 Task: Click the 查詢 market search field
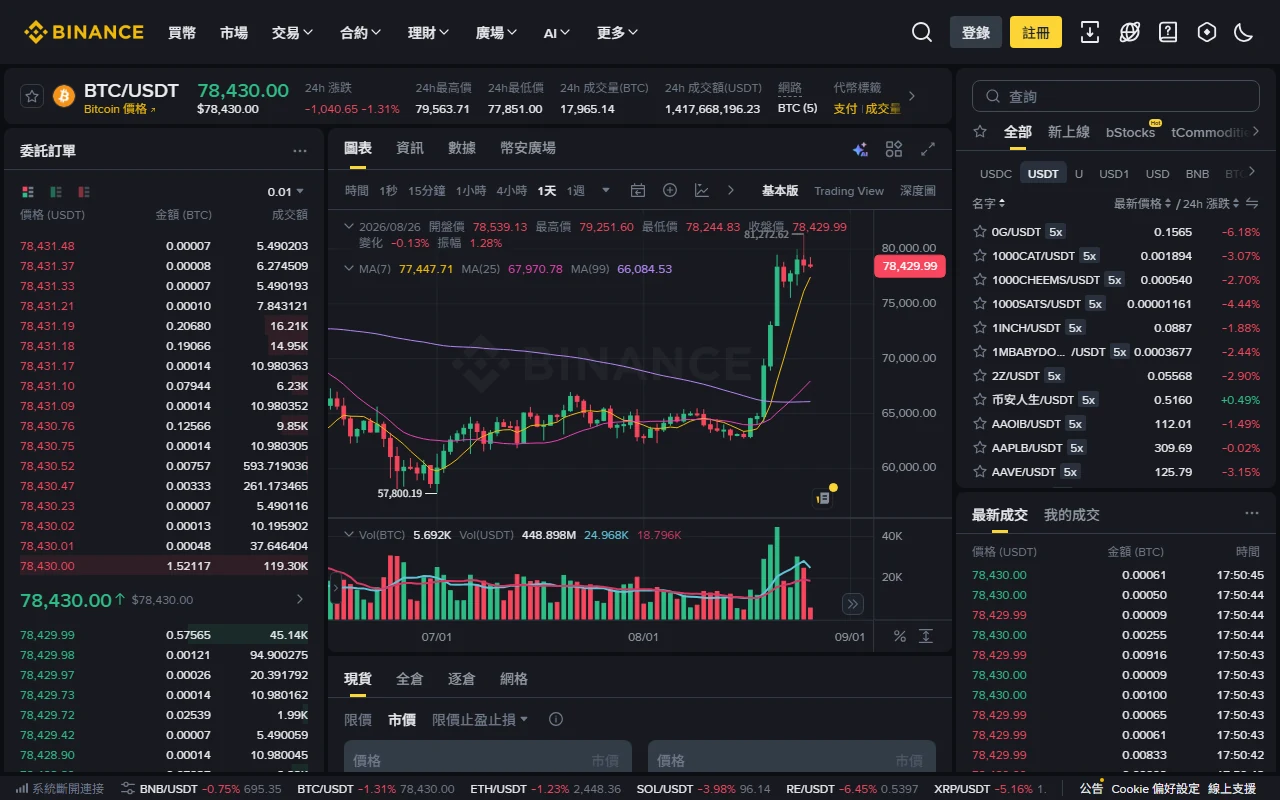pyautogui.click(x=1116, y=96)
